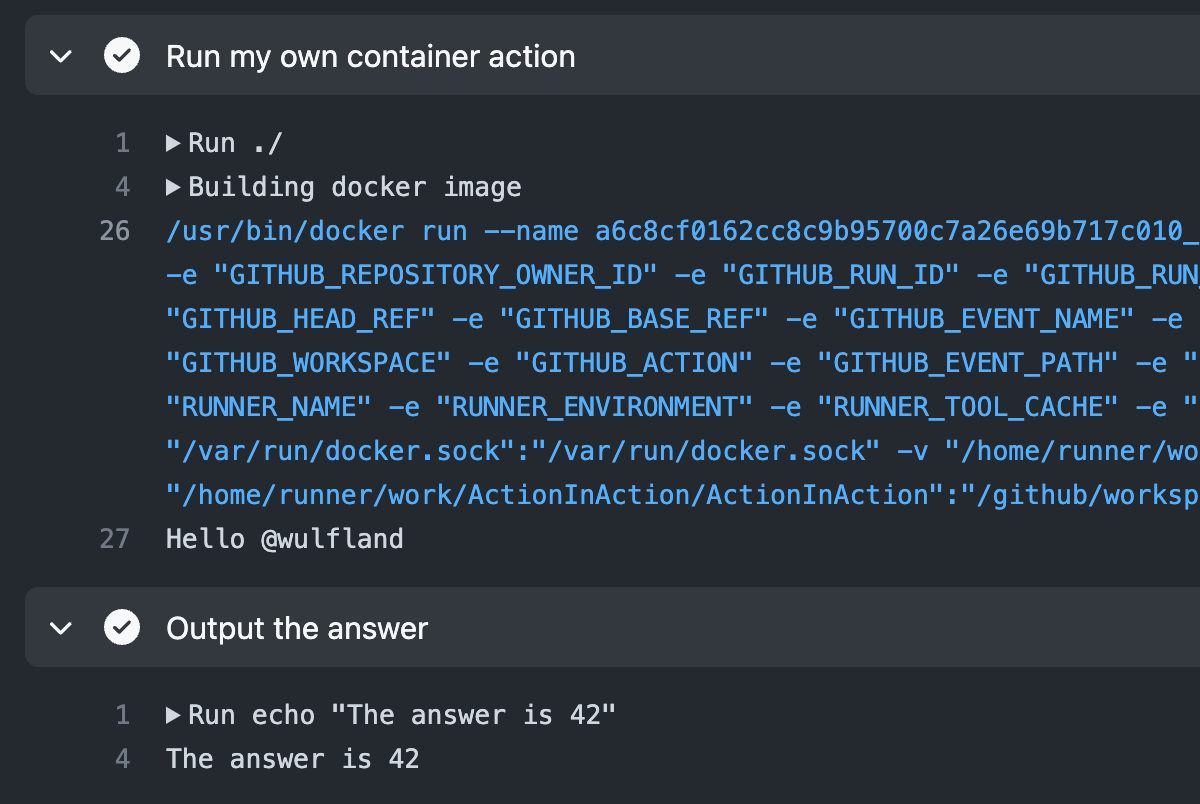This screenshot has height=804, width=1200.
Task: Click line number 4 under 'Output the answer'
Action: click(x=122, y=758)
